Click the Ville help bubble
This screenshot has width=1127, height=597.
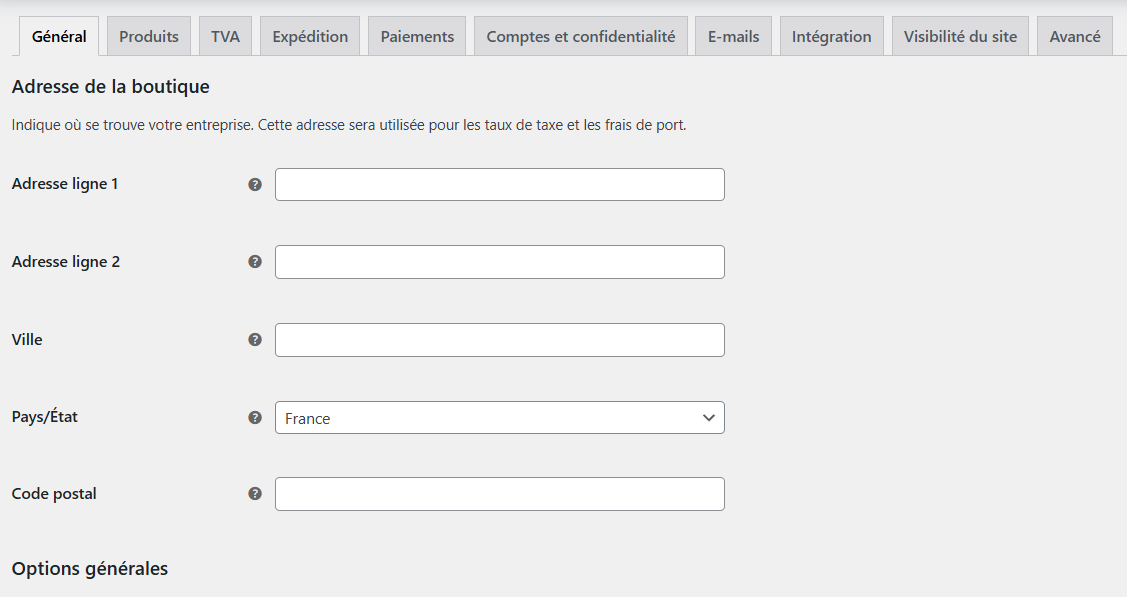[256, 340]
